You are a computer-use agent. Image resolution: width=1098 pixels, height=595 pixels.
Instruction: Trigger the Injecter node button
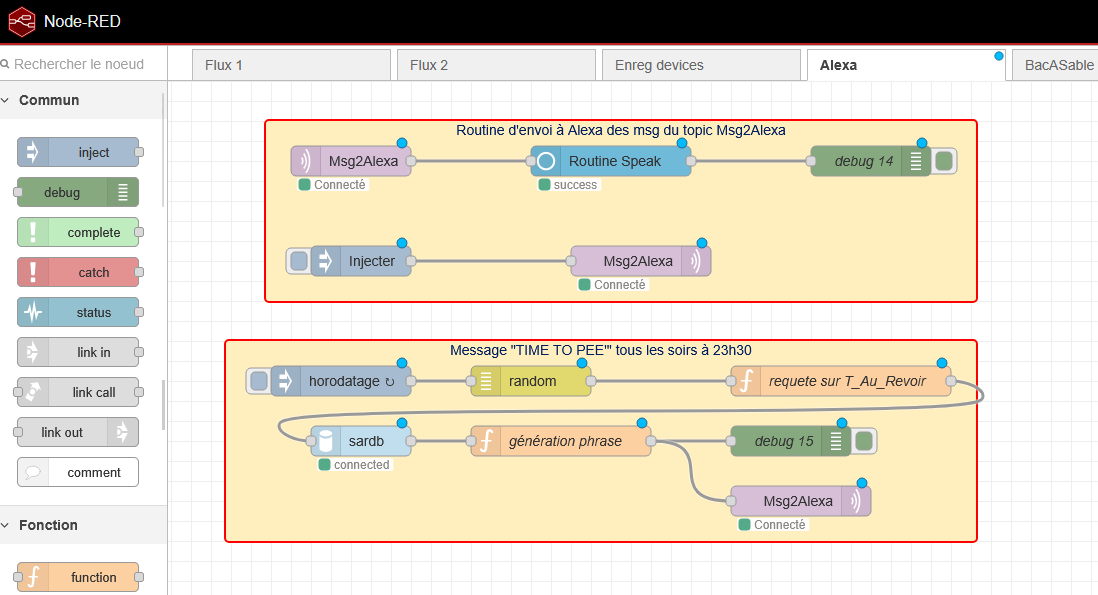[x=298, y=261]
